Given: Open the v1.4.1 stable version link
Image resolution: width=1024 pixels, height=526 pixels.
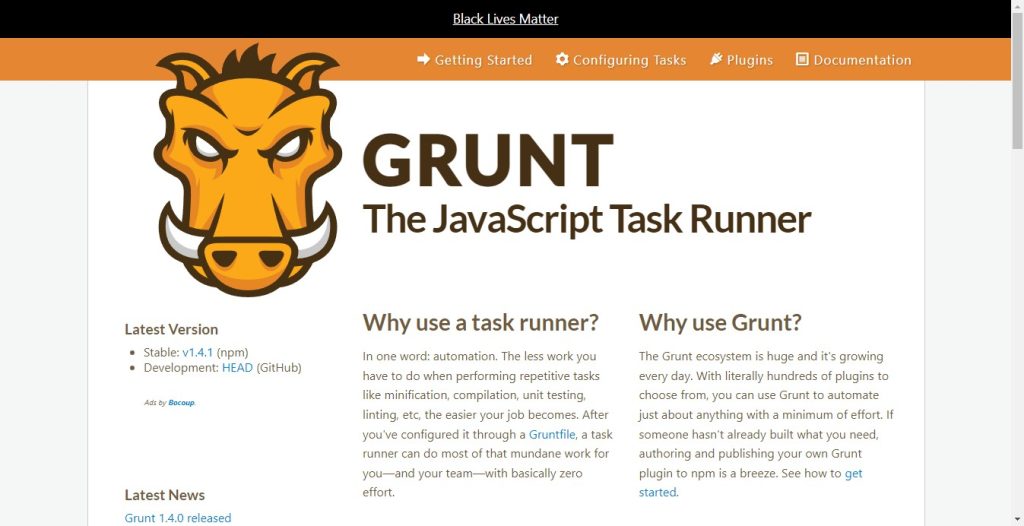Looking at the screenshot, I should [197, 352].
